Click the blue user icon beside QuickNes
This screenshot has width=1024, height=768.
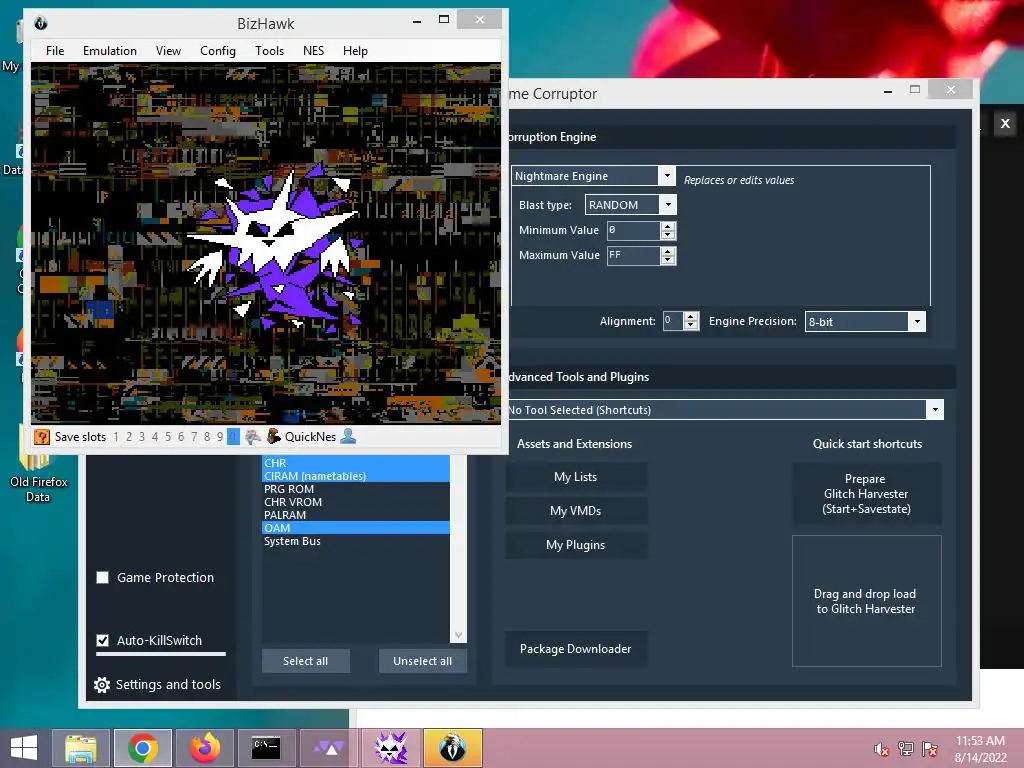[348, 436]
